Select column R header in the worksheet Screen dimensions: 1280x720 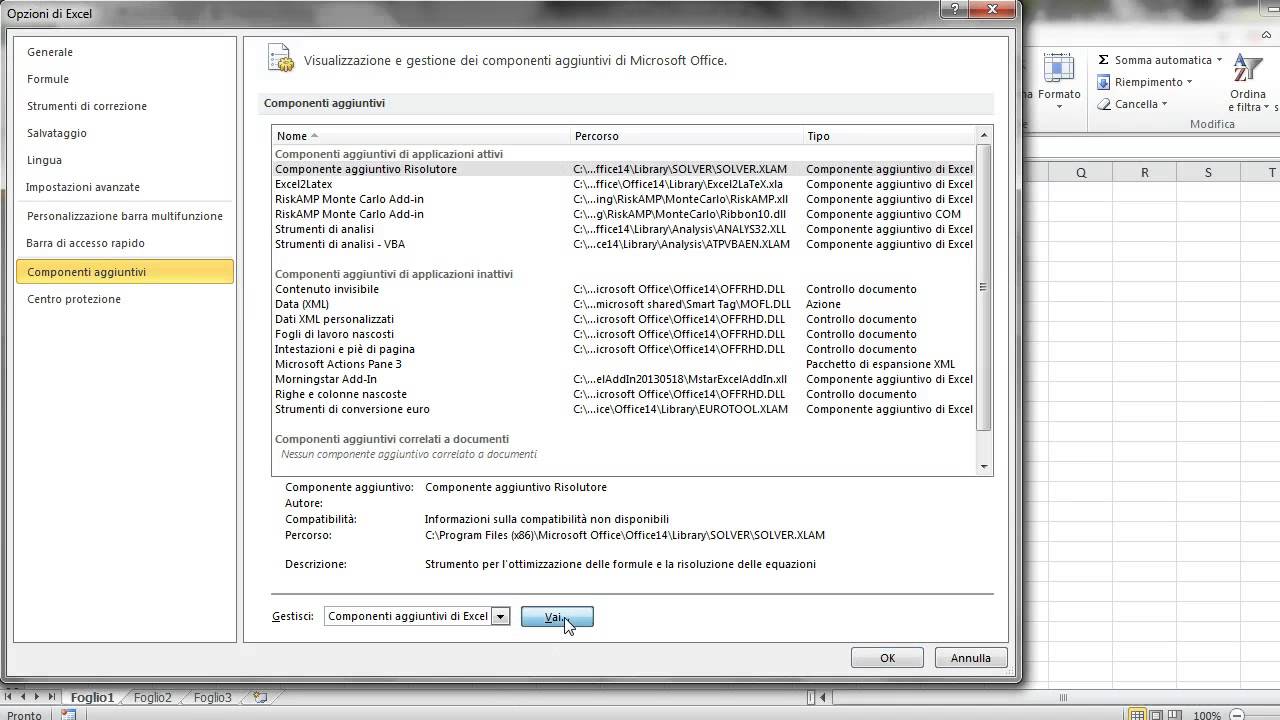coord(1145,172)
